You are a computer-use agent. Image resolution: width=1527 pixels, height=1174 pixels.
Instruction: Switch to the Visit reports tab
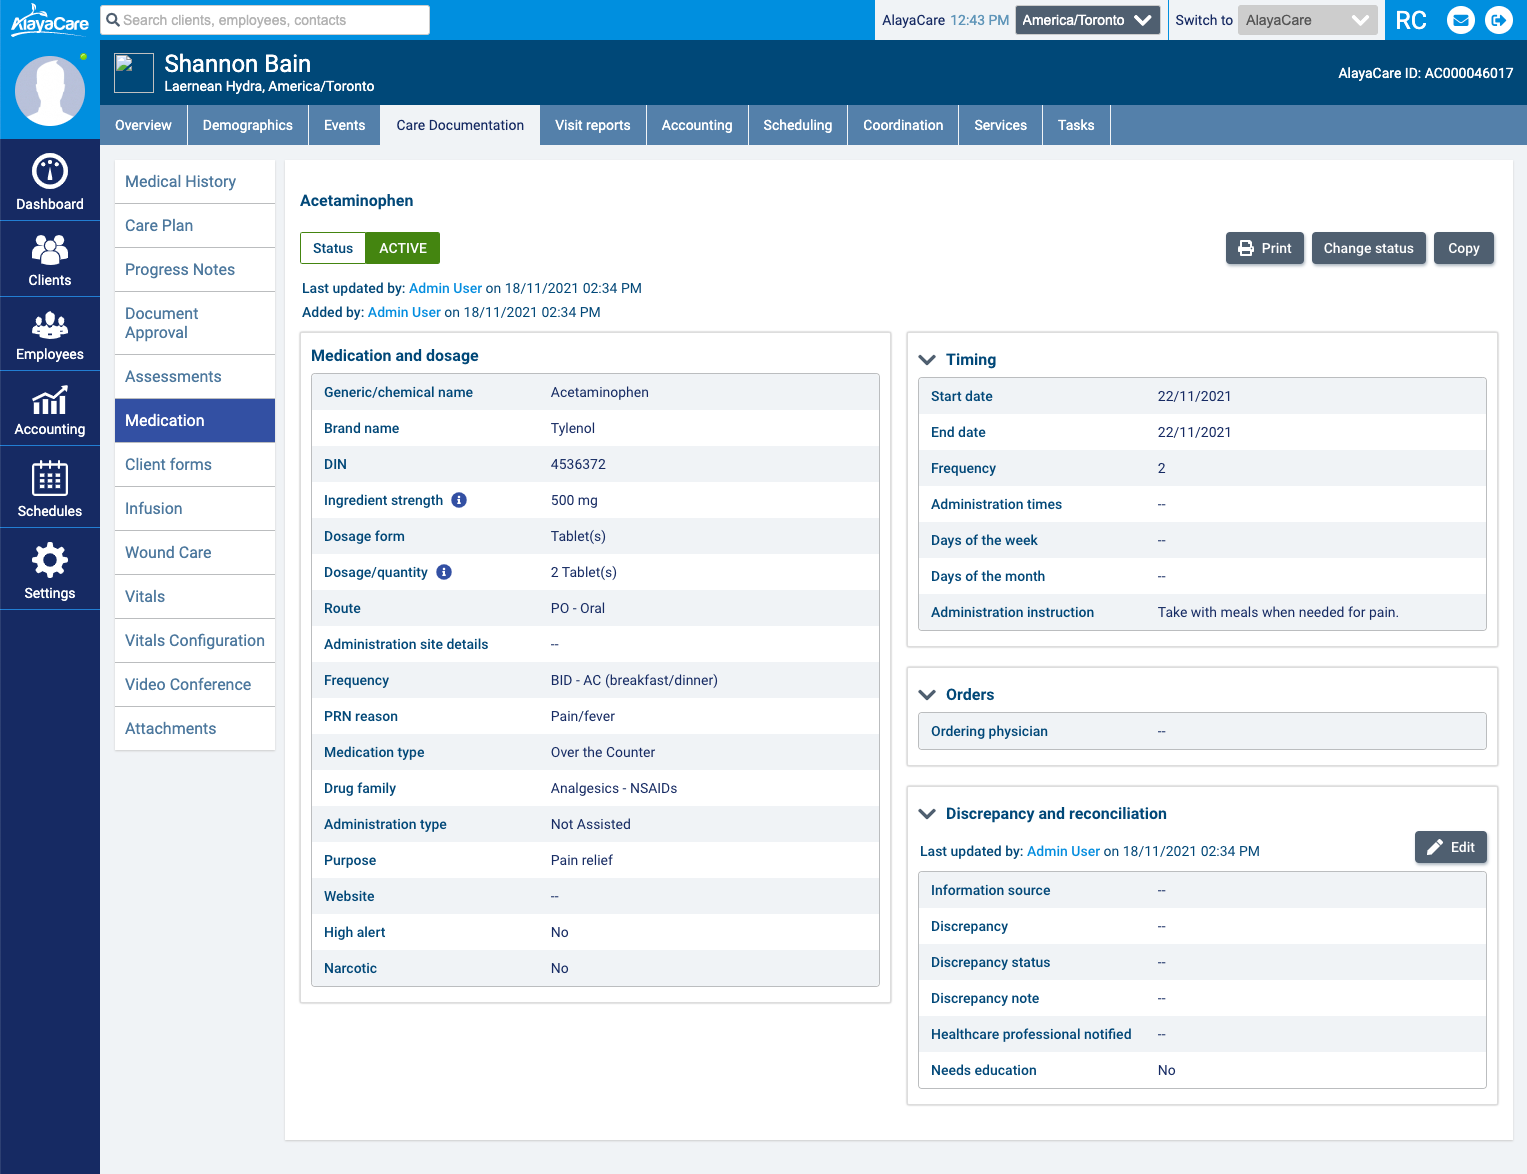coord(592,125)
